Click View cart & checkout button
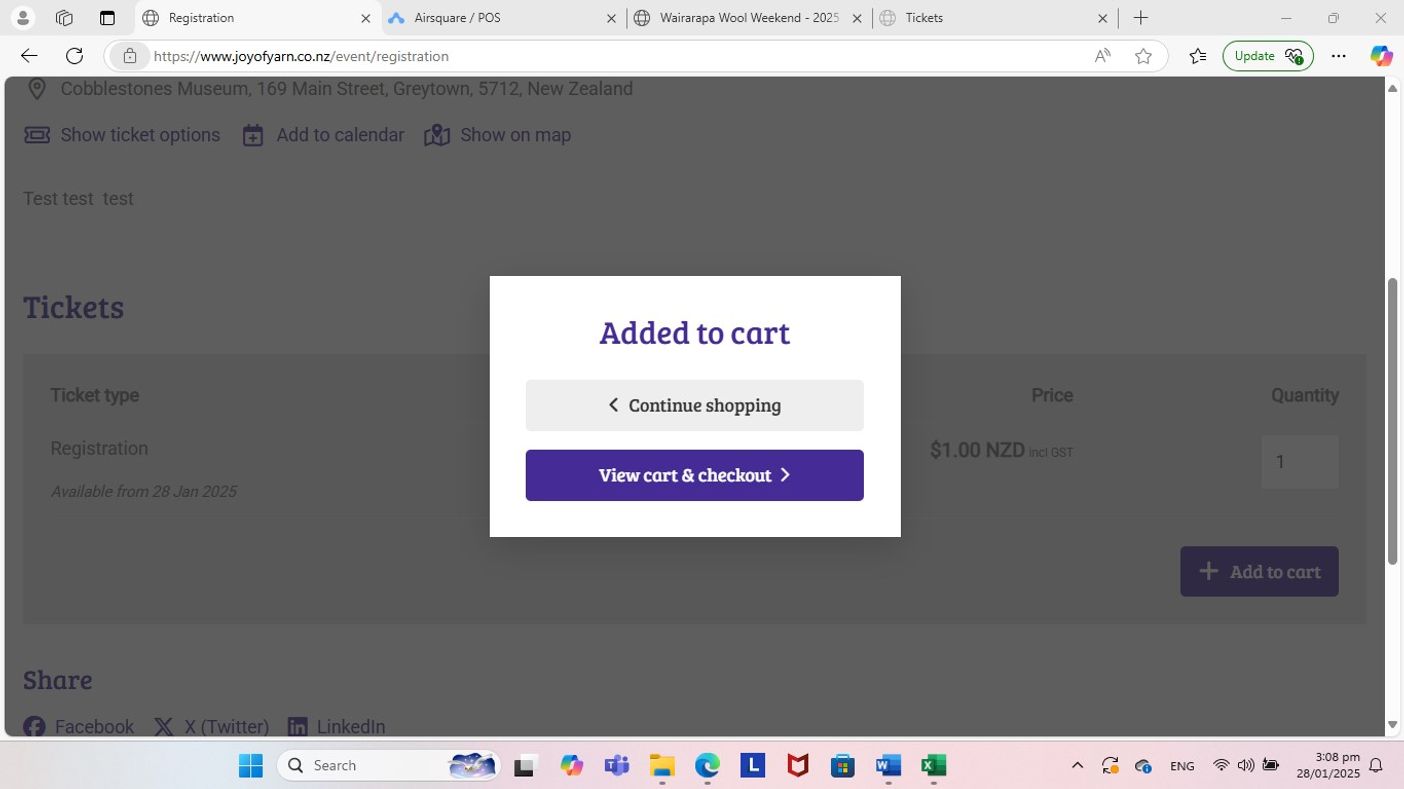The height and width of the screenshot is (789, 1404). coord(694,475)
